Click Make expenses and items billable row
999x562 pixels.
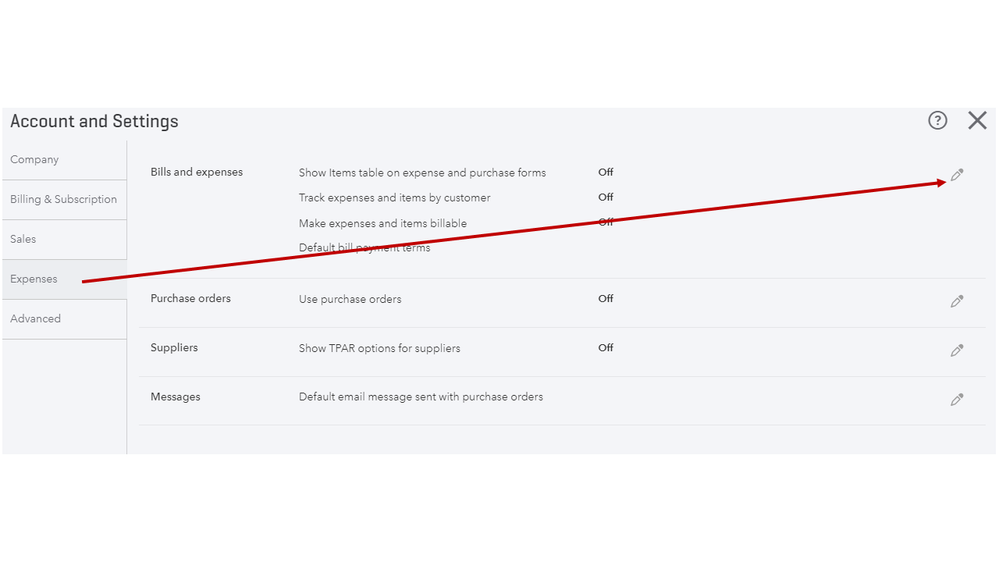click(x=382, y=223)
